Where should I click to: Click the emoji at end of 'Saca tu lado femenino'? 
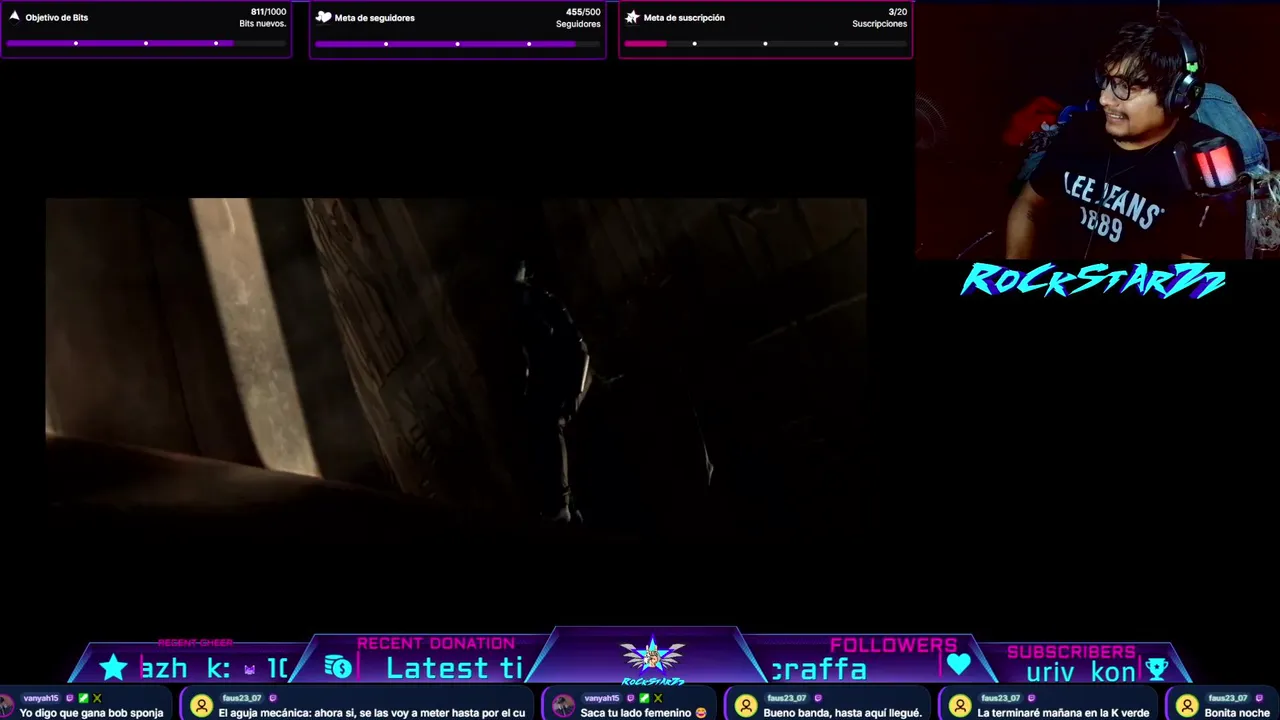(701, 713)
